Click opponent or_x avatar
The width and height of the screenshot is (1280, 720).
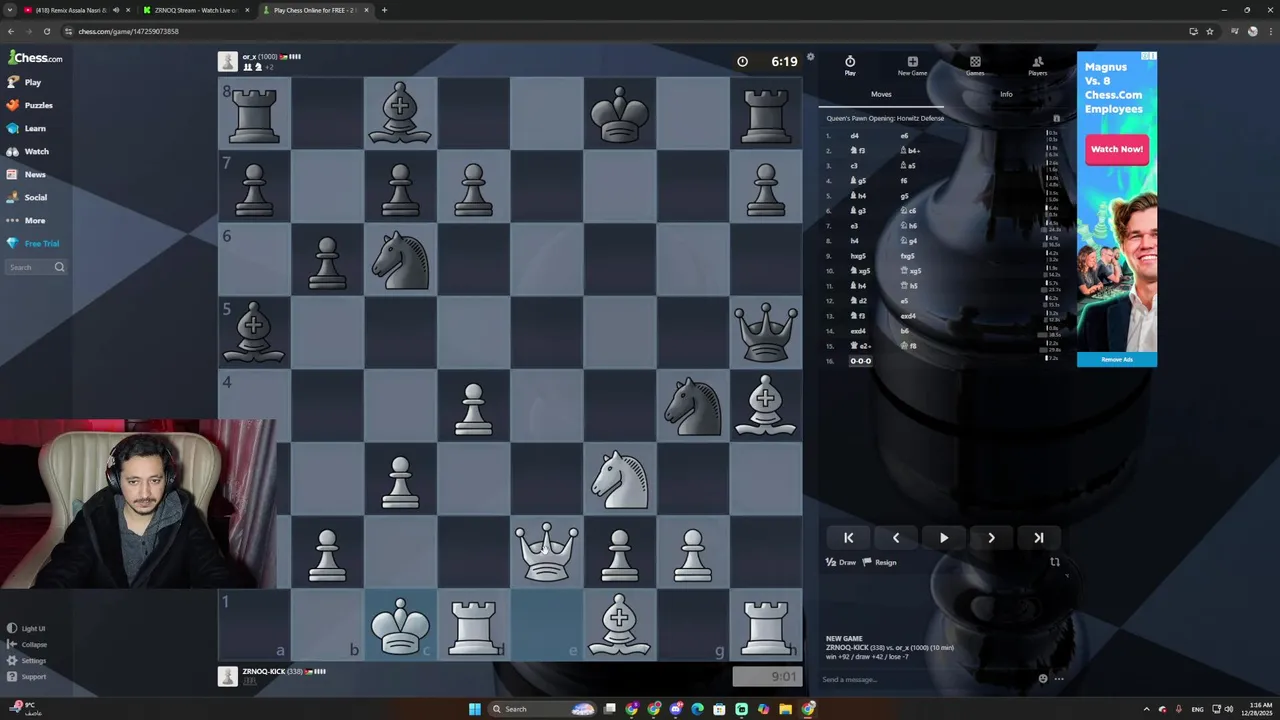(x=228, y=61)
